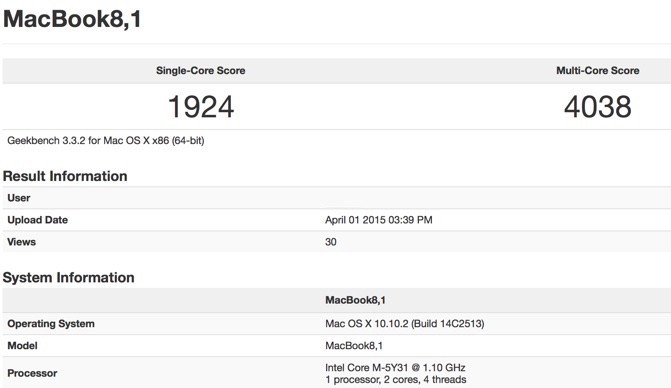Click the Result Information heading
The image size is (671, 388).
65,176
